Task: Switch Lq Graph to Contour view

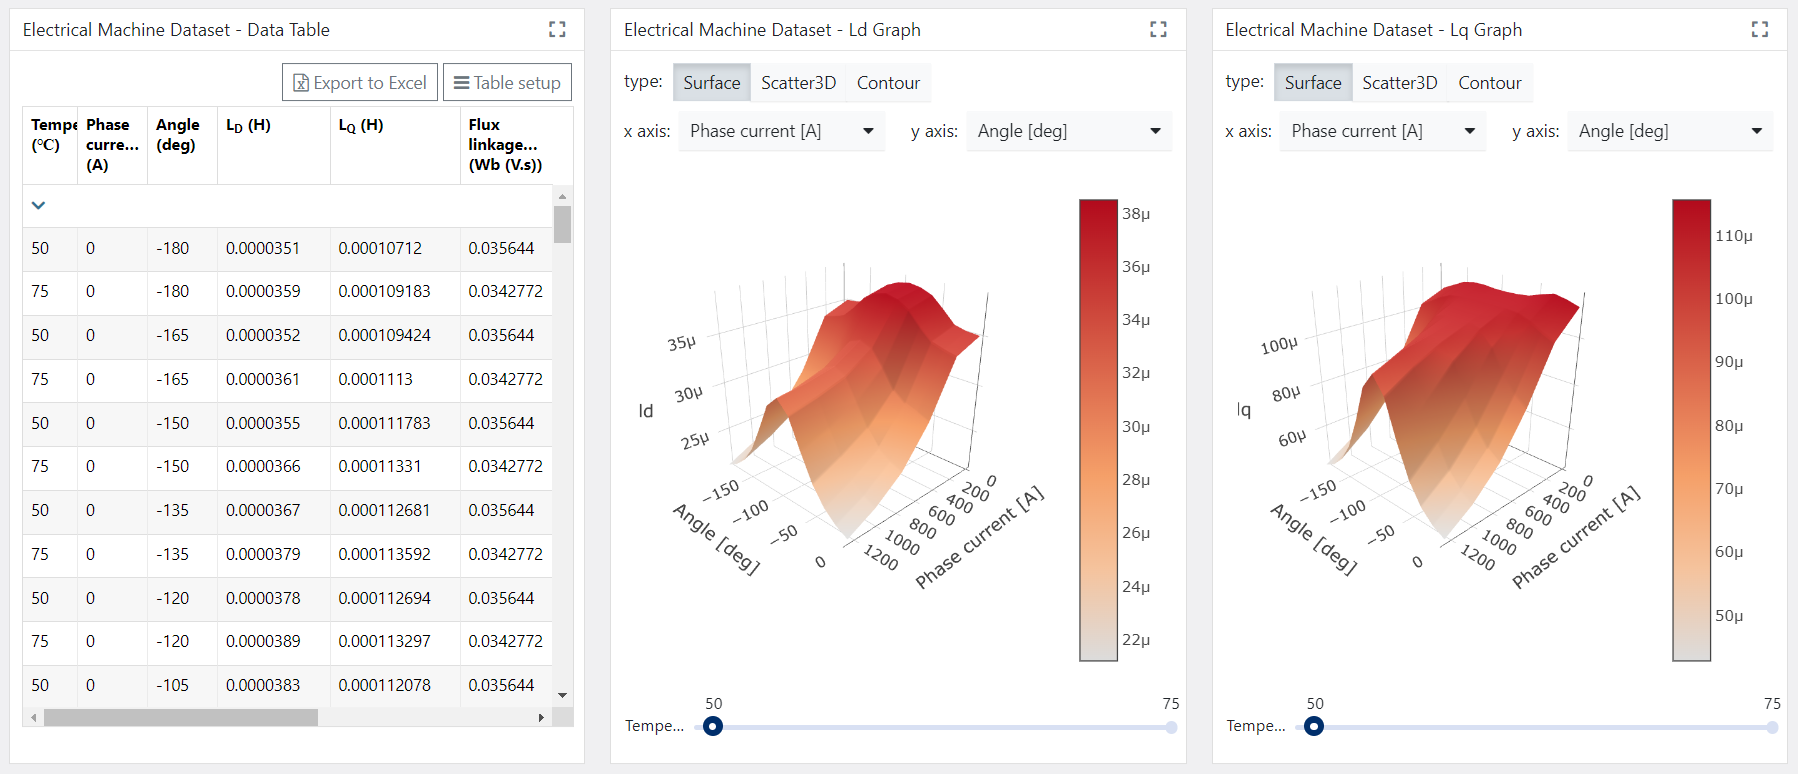Action: click(1489, 83)
